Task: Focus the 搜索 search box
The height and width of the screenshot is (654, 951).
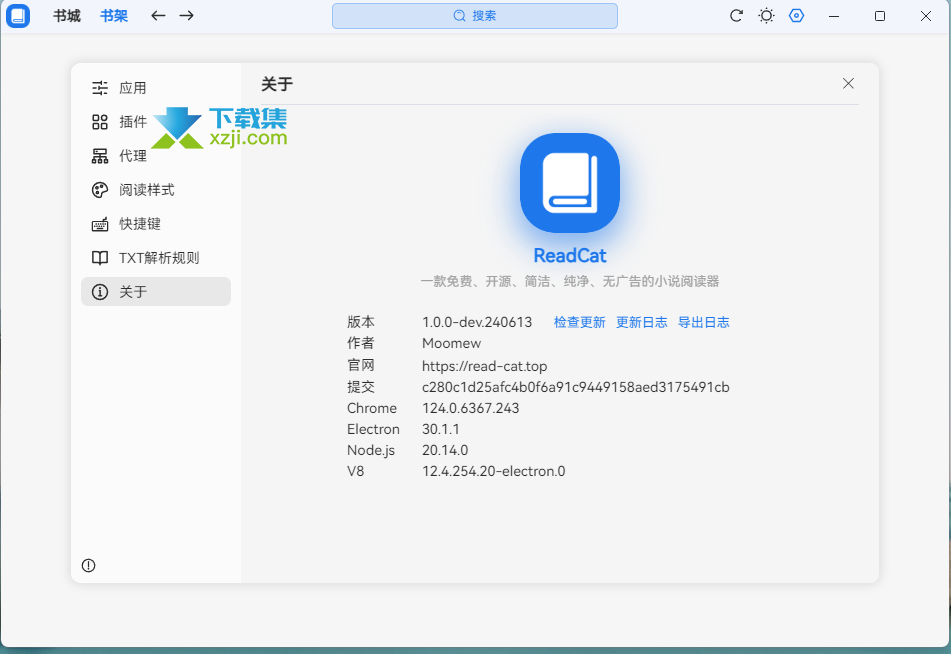Action: 475,16
